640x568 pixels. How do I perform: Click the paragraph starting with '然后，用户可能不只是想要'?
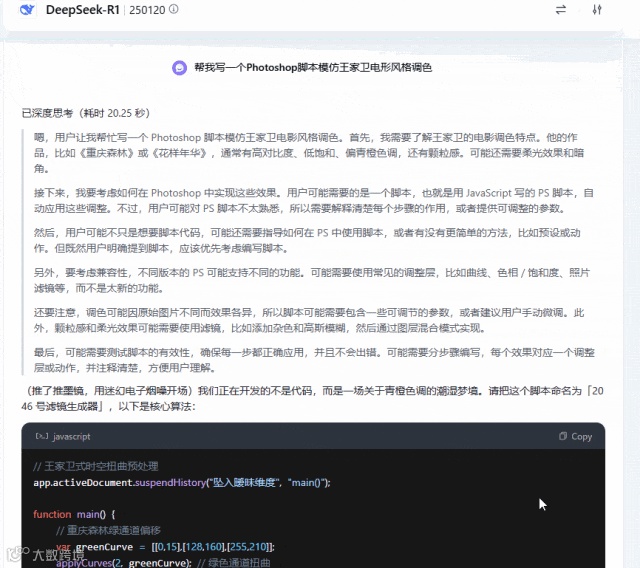(x=307, y=240)
